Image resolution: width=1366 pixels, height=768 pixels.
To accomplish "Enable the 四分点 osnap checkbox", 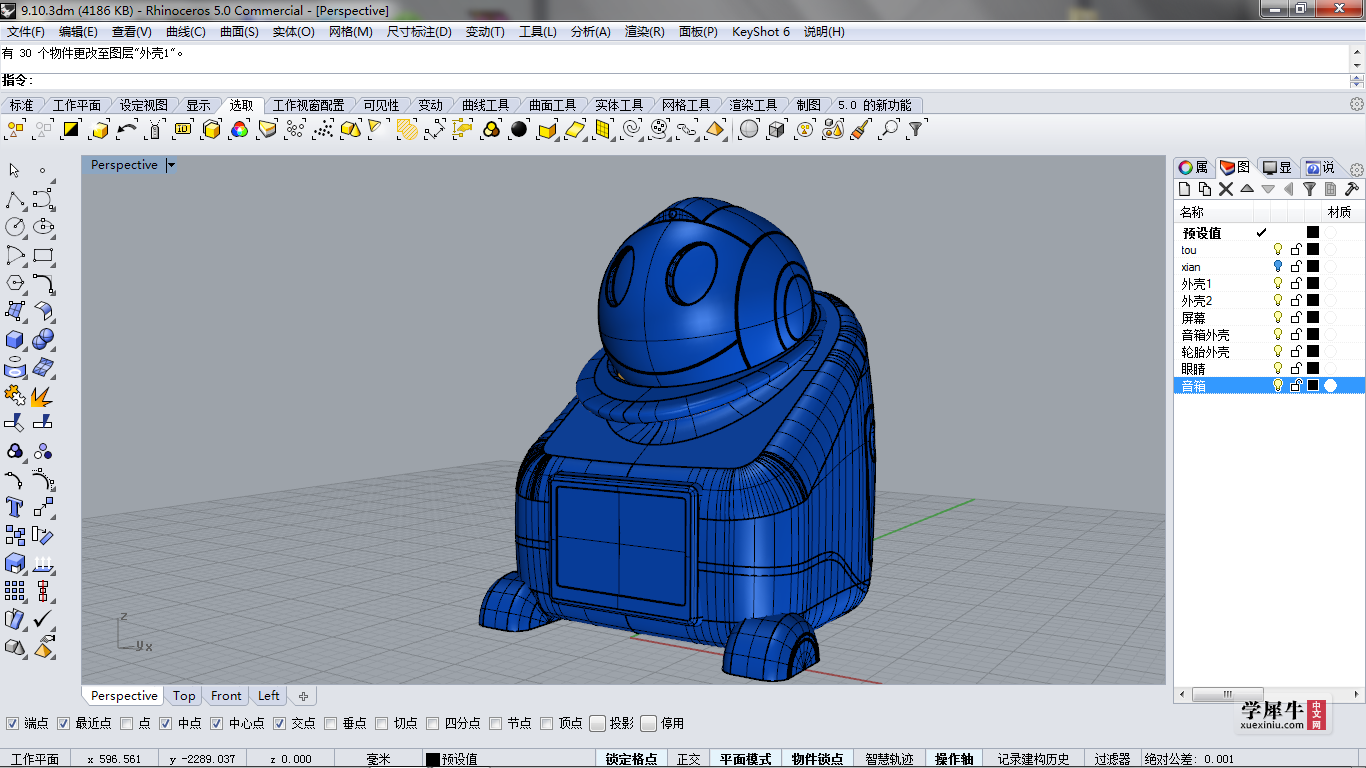I will pos(433,723).
